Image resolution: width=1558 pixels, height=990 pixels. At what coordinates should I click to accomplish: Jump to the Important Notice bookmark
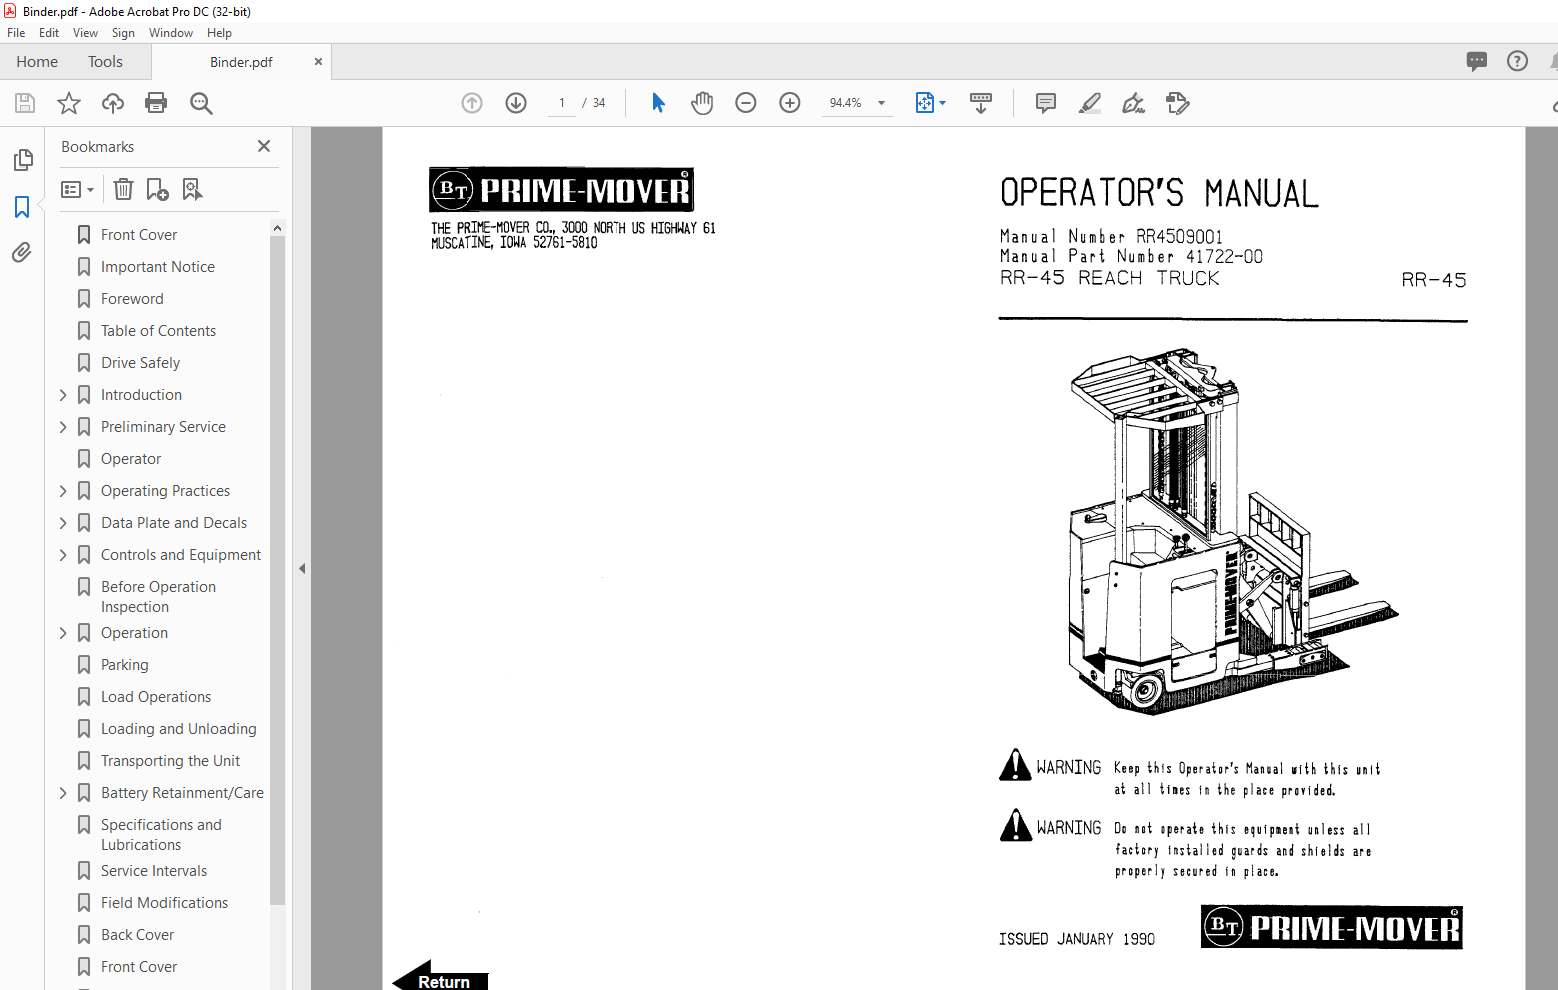pos(157,267)
